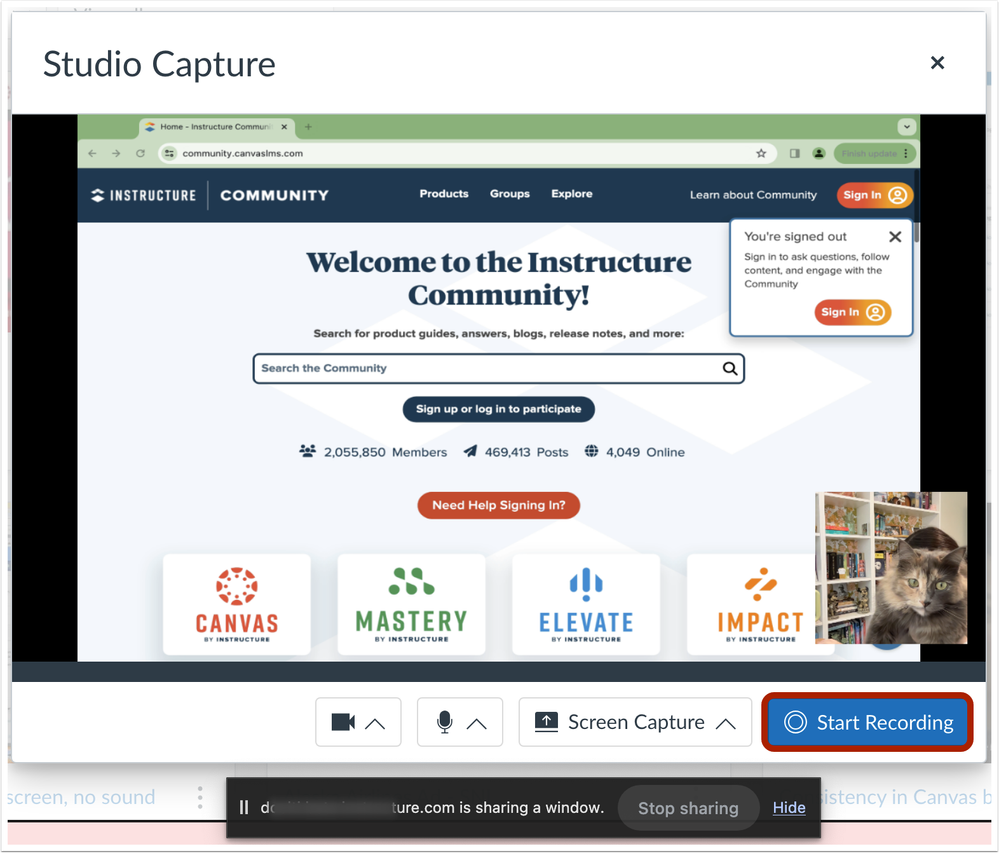Viewport: 999px width, 853px height.
Task: Select the webcam cat preview thumbnail
Action: click(x=891, y=568)
